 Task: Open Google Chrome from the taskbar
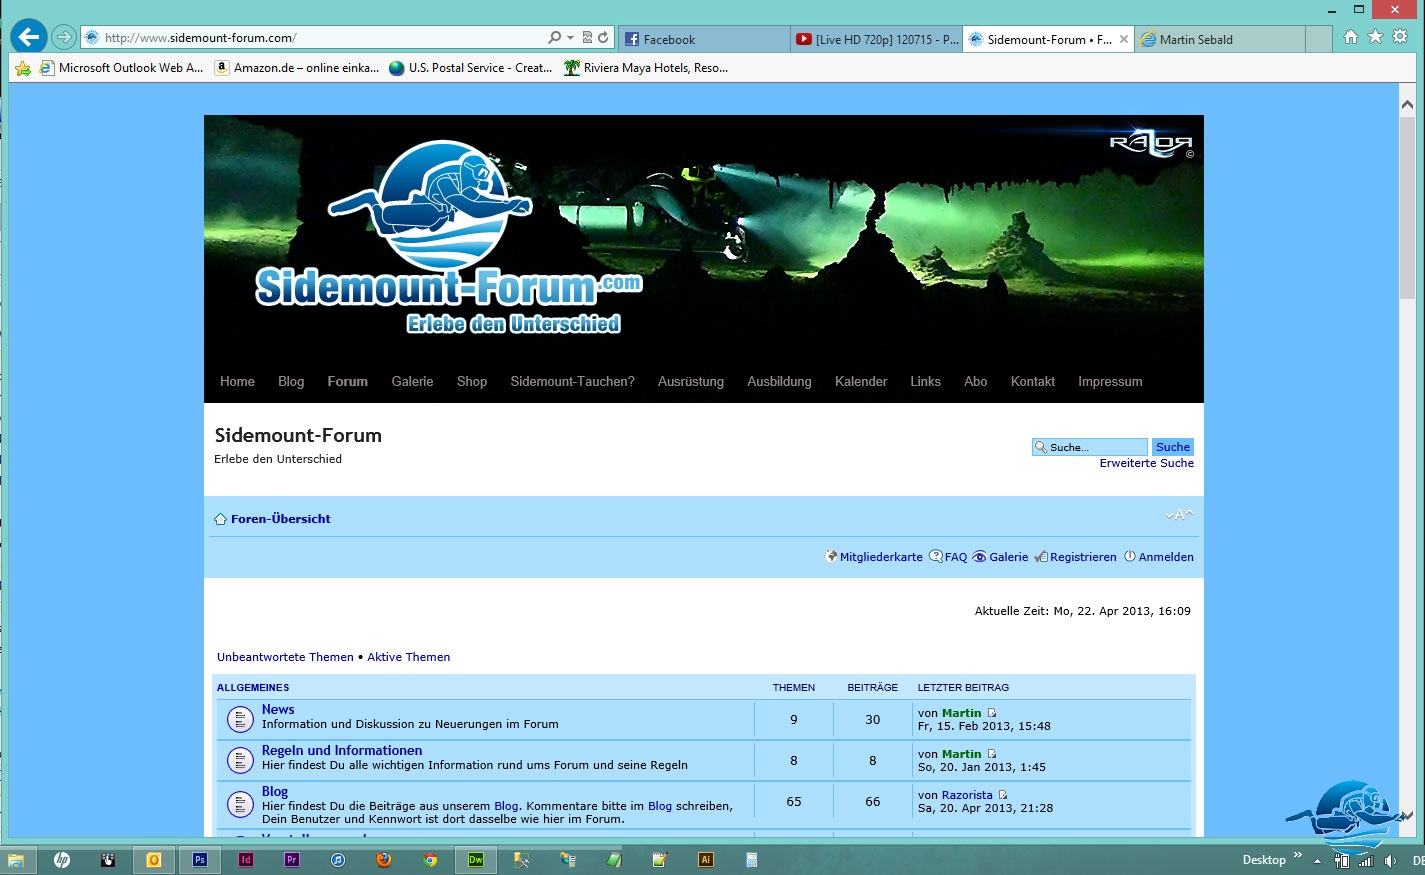[430, 860]
